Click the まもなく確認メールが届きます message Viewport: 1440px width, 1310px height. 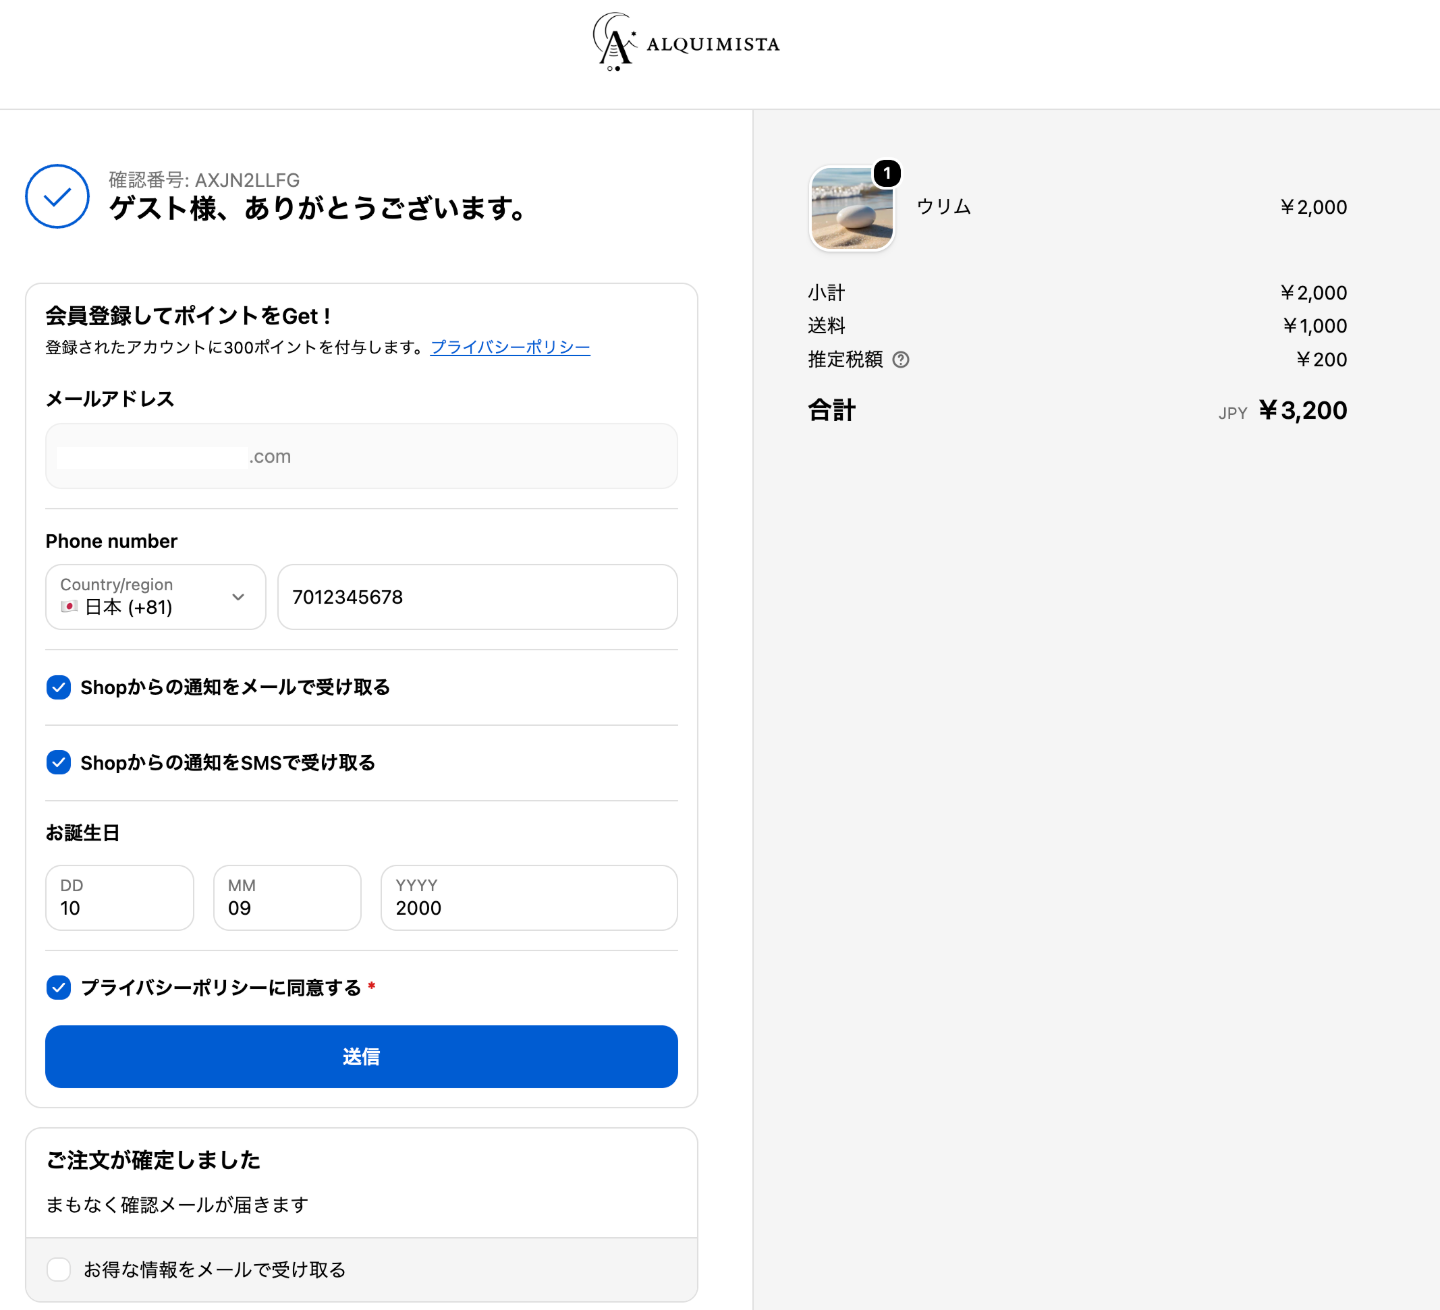pos(177,1205)
